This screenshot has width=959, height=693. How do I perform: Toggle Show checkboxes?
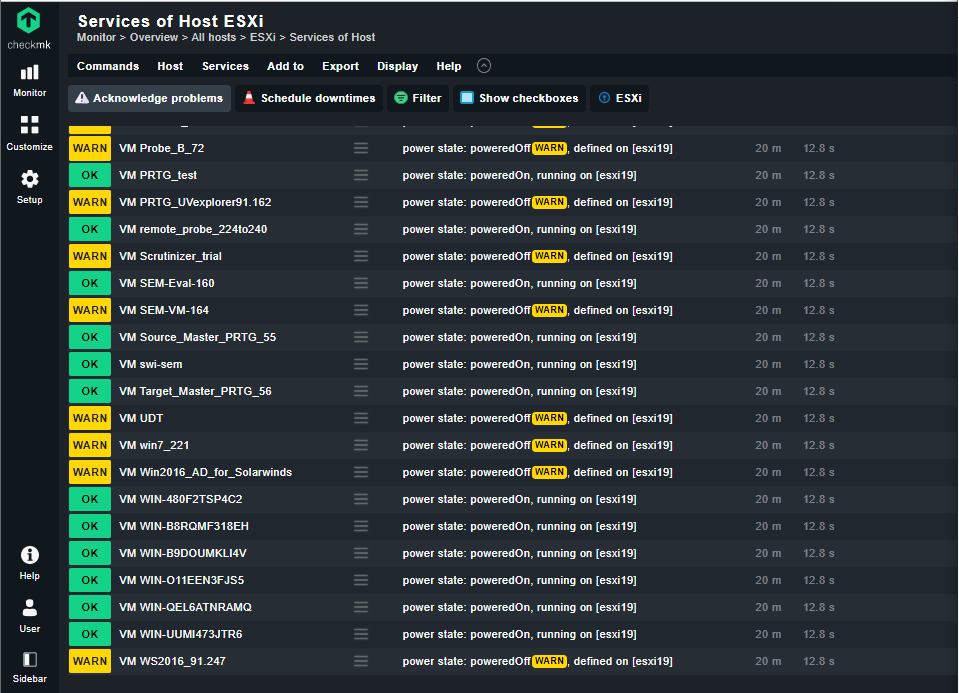click(x=519, y=98)
